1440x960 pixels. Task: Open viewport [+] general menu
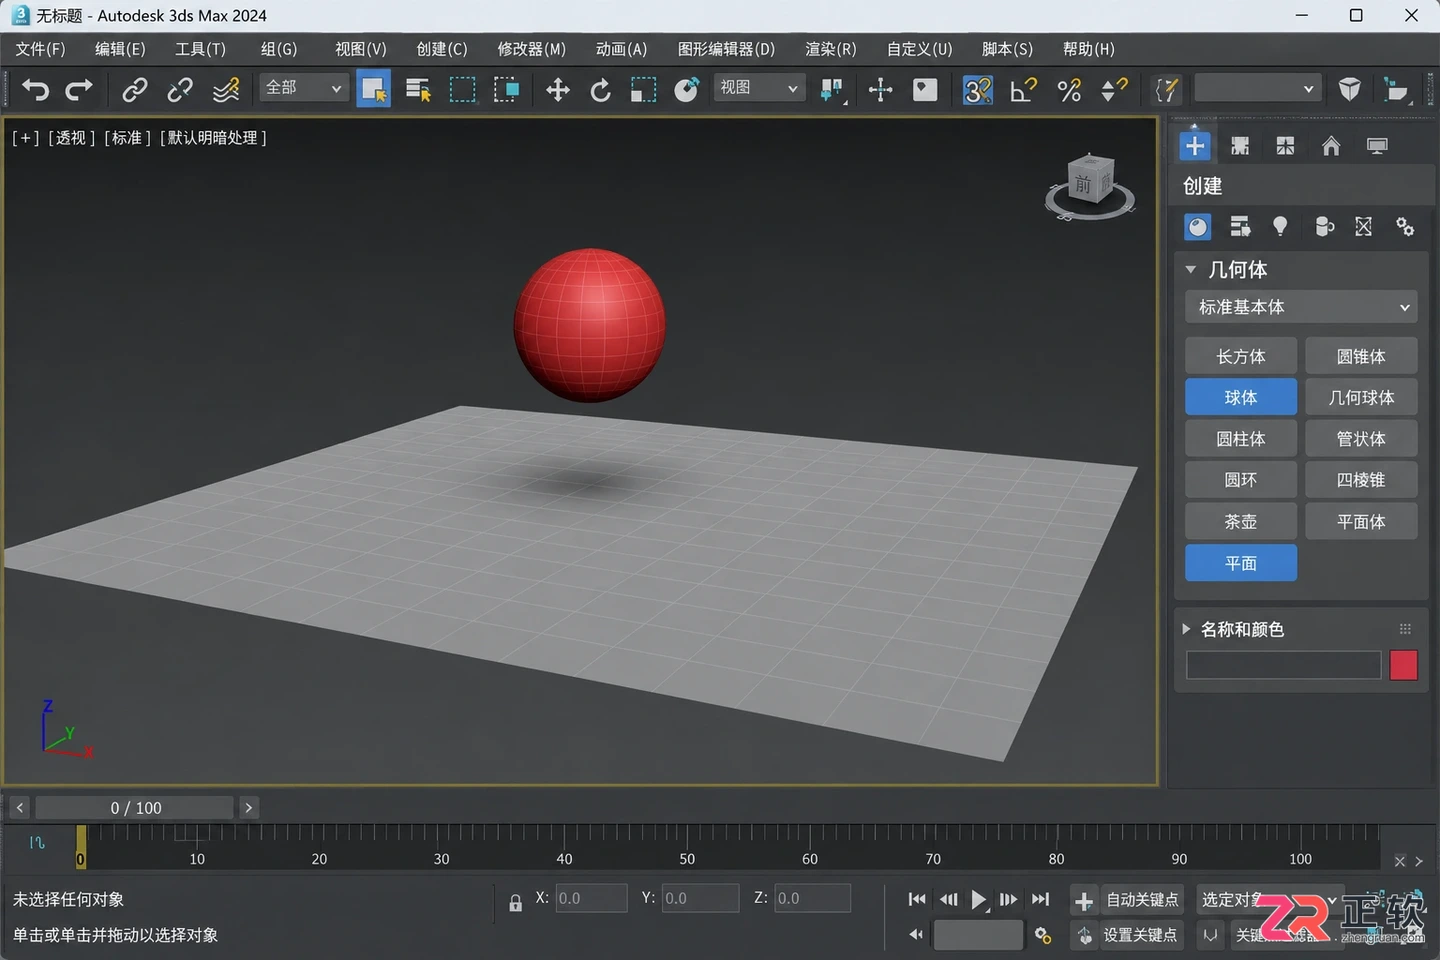click(x=25, y=138)
